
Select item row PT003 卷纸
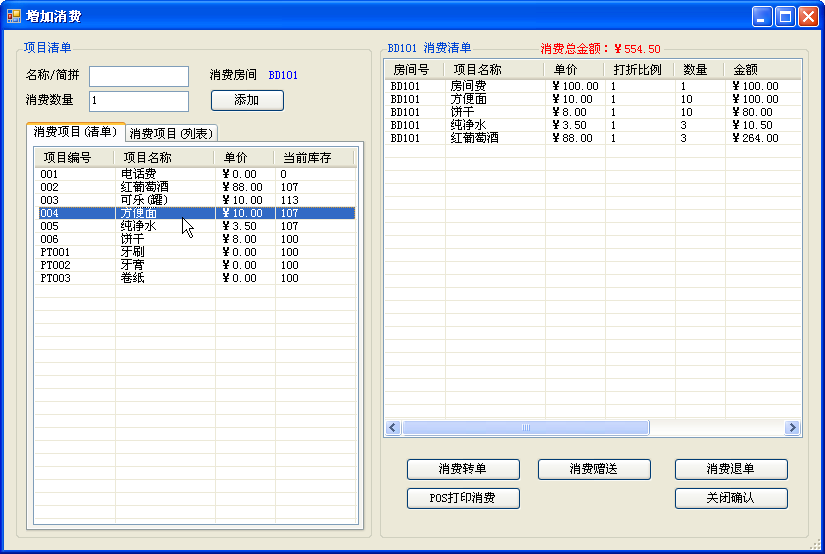tap(195, 278)
